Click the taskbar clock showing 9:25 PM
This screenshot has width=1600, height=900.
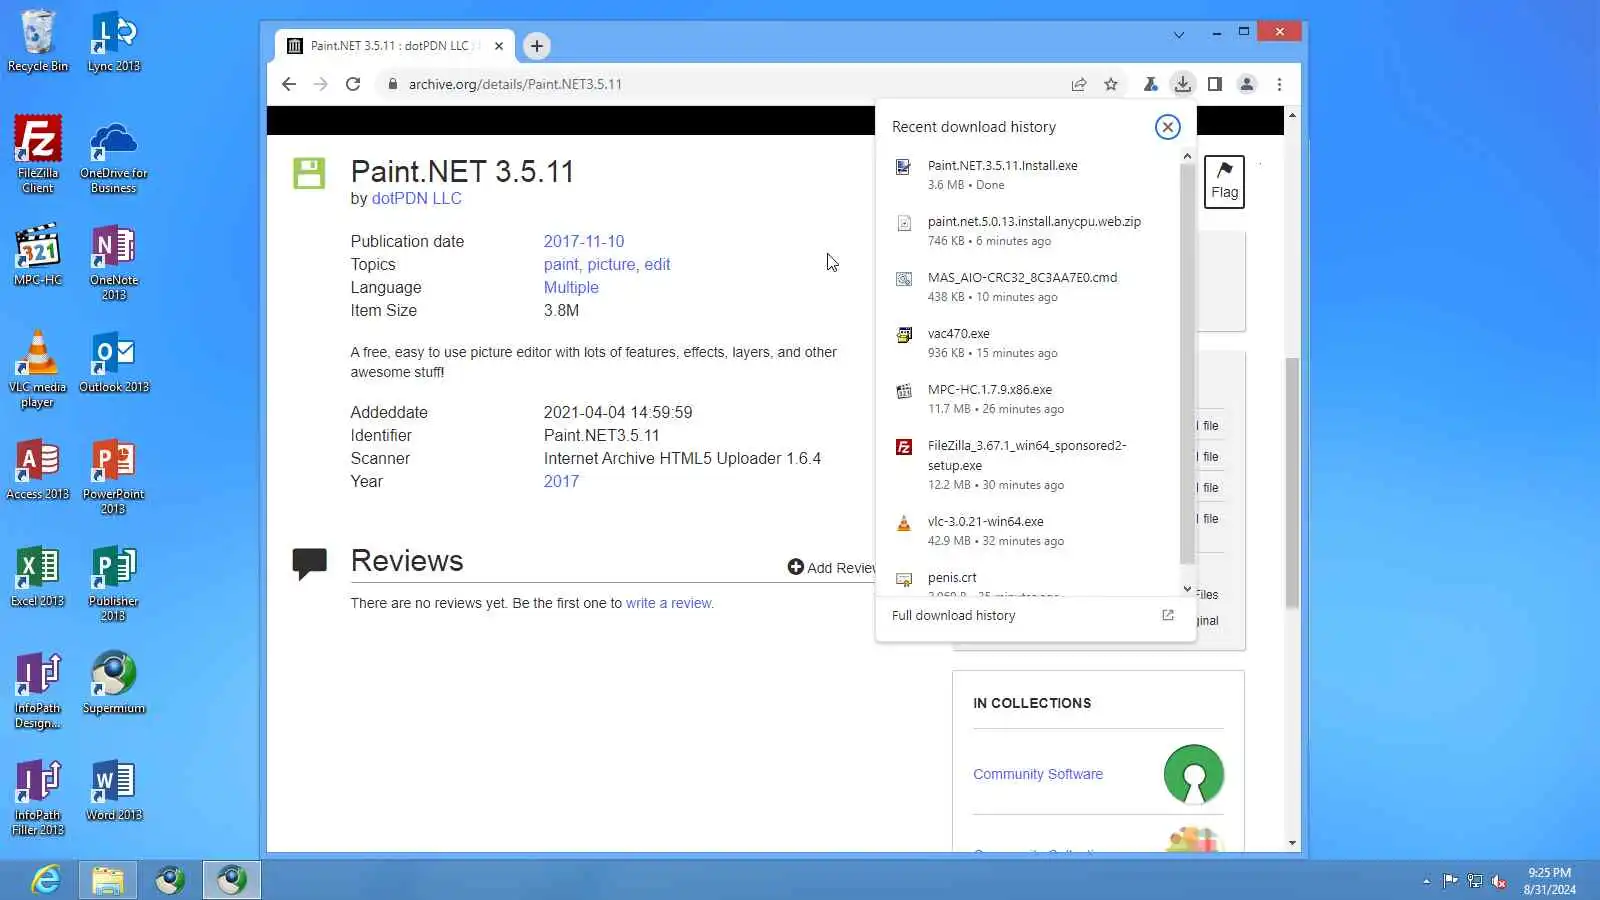point(1549,881)
